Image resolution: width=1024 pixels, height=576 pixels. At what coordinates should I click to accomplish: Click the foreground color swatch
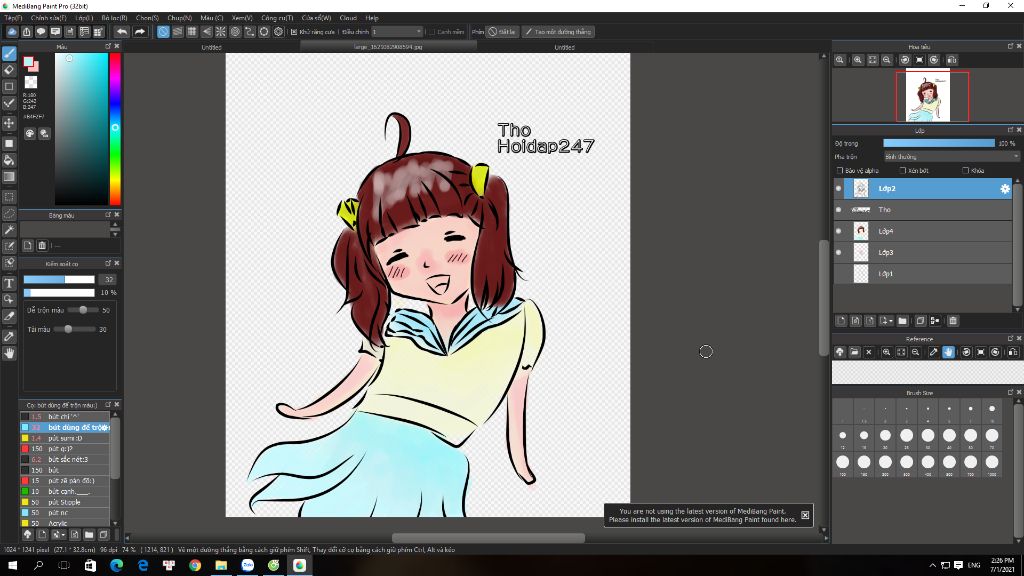[x=28, y=61]
